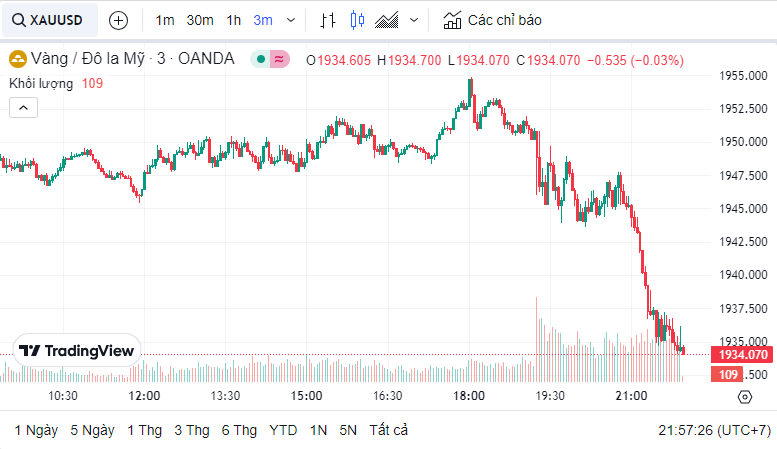
Task: Open the chart style dropdown arrow
Action: point(415,20)
